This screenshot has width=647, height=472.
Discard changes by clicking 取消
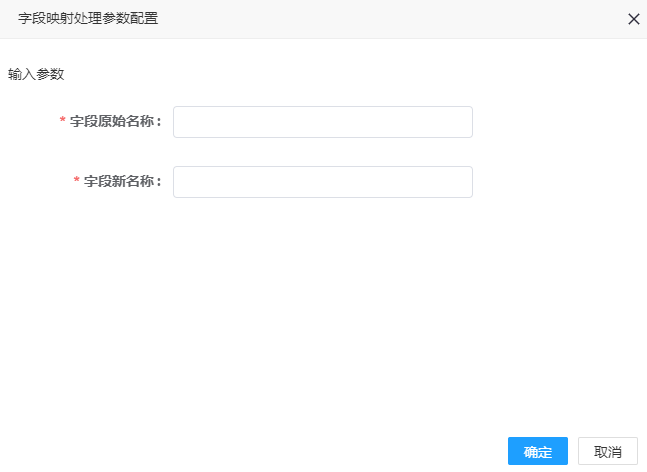pos(608,451)
